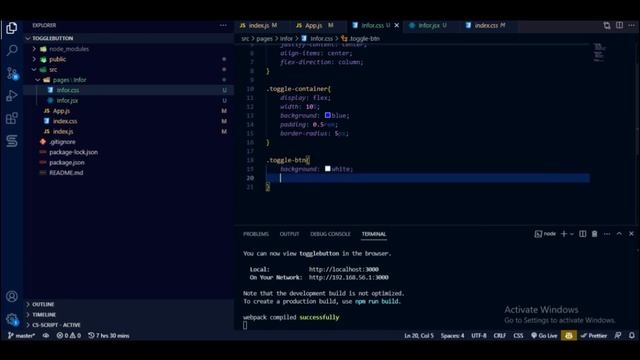
Task: Click the 7 hrs 30 mins timer
Action: [x=109, y=336]
